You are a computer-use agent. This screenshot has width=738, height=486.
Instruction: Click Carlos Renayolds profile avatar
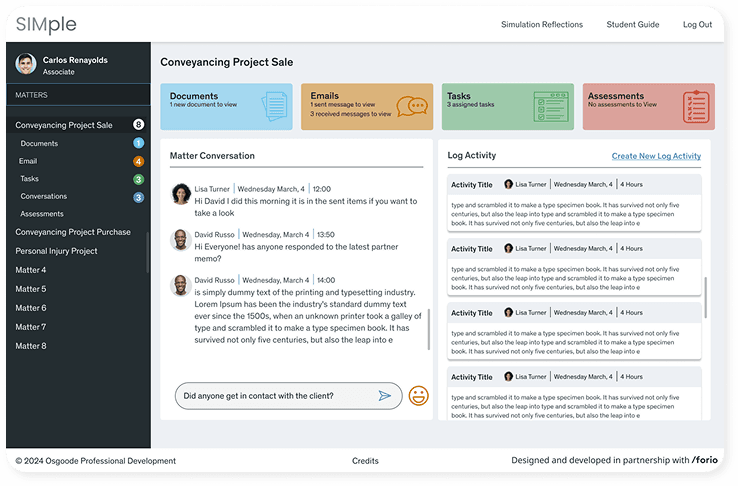[x=26, y=65]
